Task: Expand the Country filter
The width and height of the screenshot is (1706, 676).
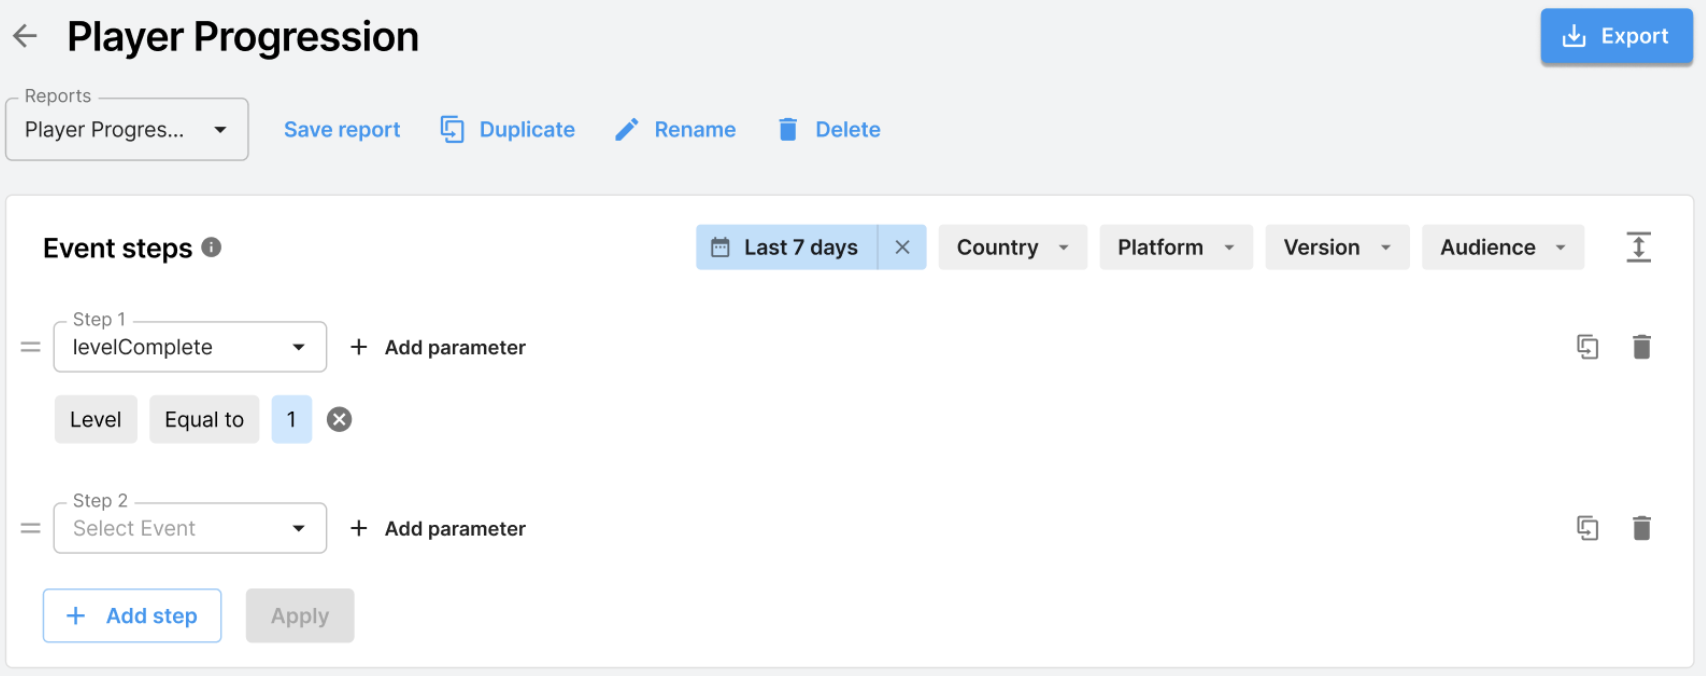Action: [x=1012, y=247]
